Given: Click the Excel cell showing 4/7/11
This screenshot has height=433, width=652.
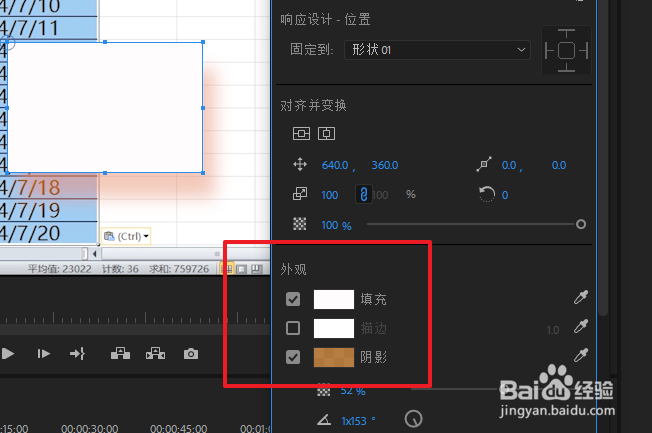Looking at the screenshot, I should (48, 28).
